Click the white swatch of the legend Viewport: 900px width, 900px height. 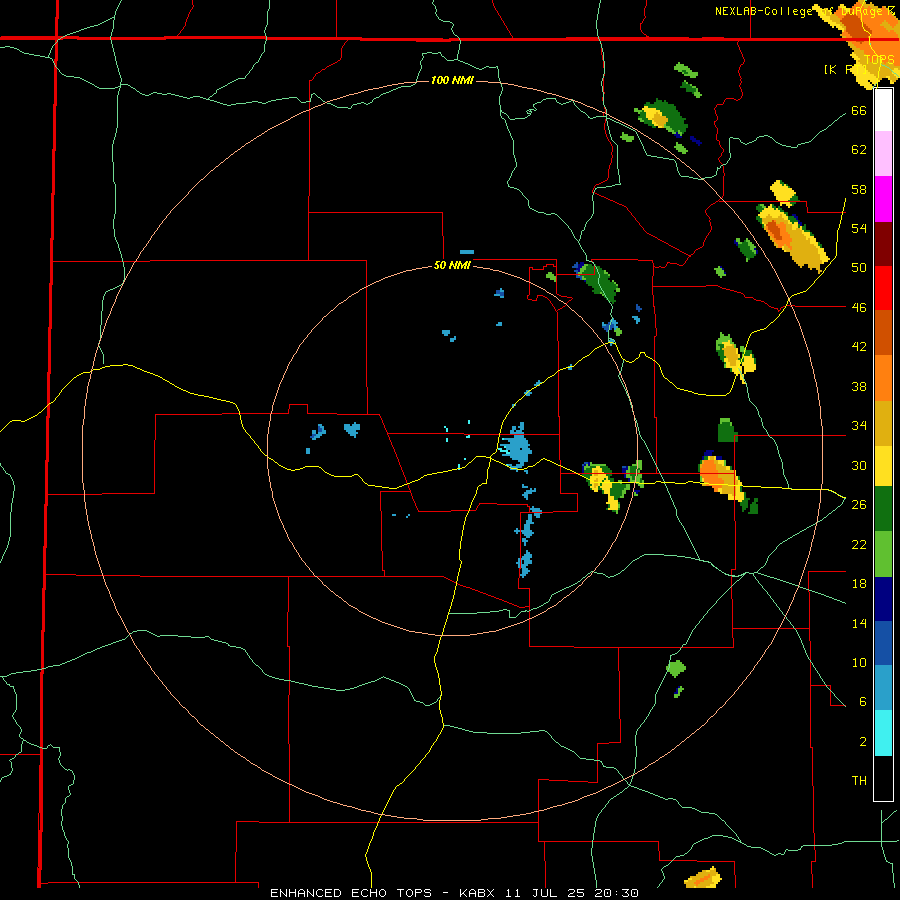click(x=883, y=110)
